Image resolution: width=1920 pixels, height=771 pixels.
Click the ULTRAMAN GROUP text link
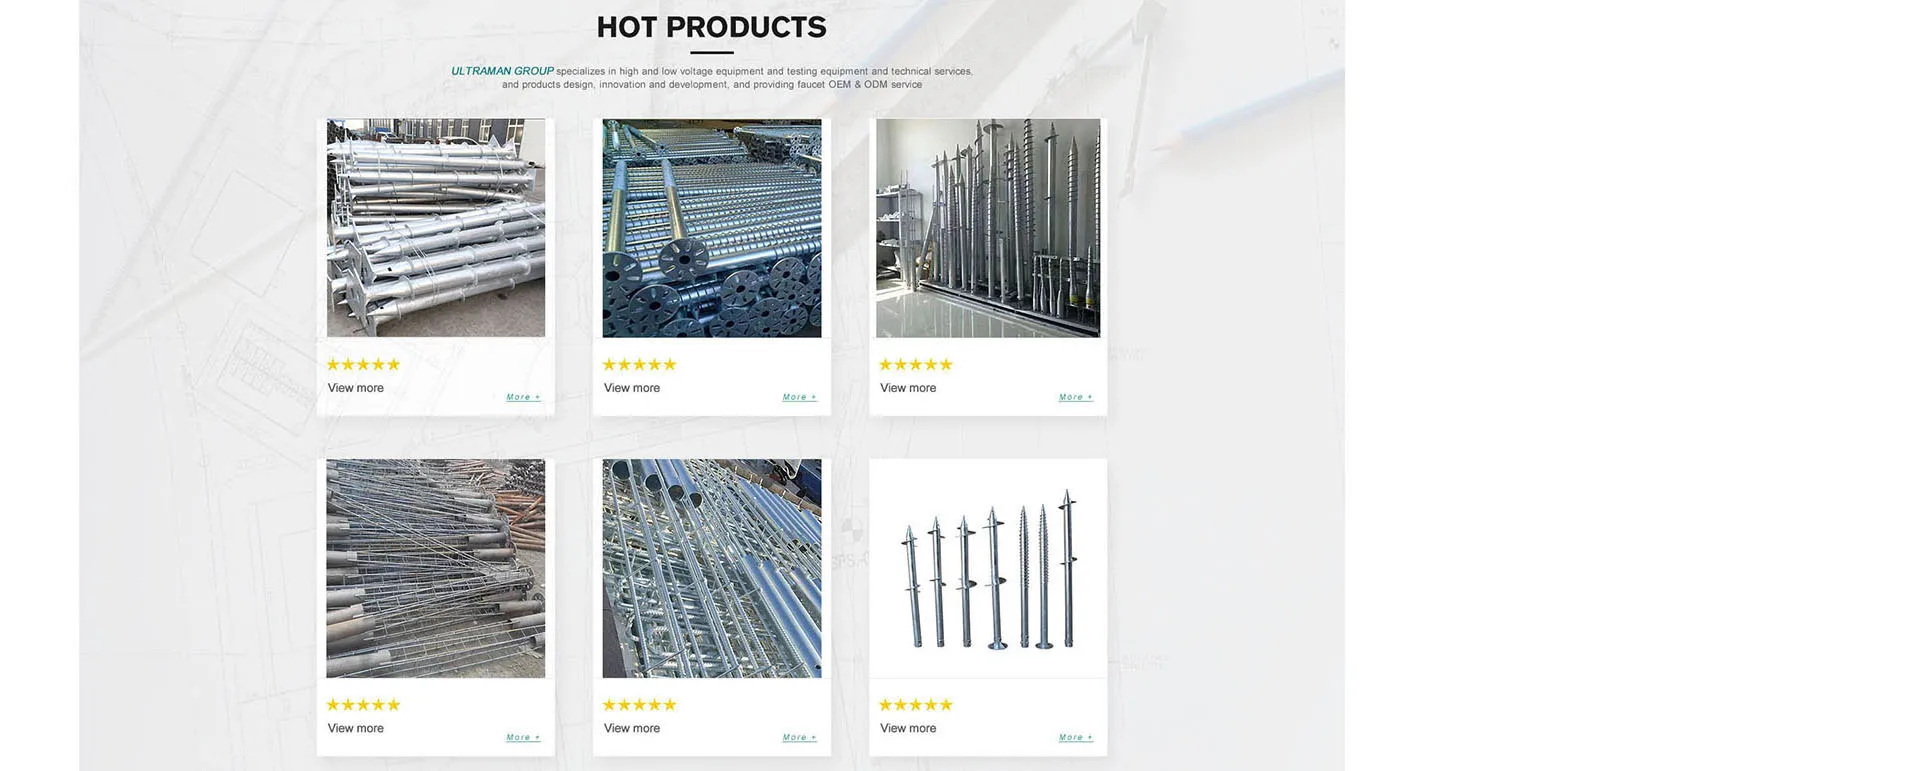coord(502,71)
